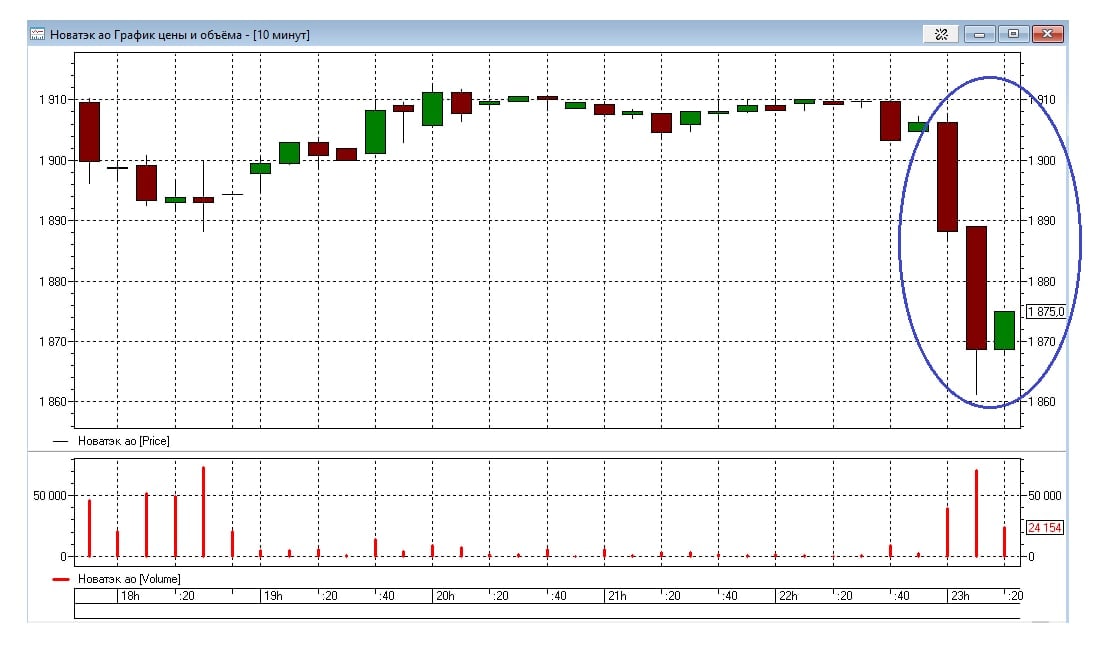Click the pin/detach icon button in title bar
1105x654 pixels.
point(941,34)
